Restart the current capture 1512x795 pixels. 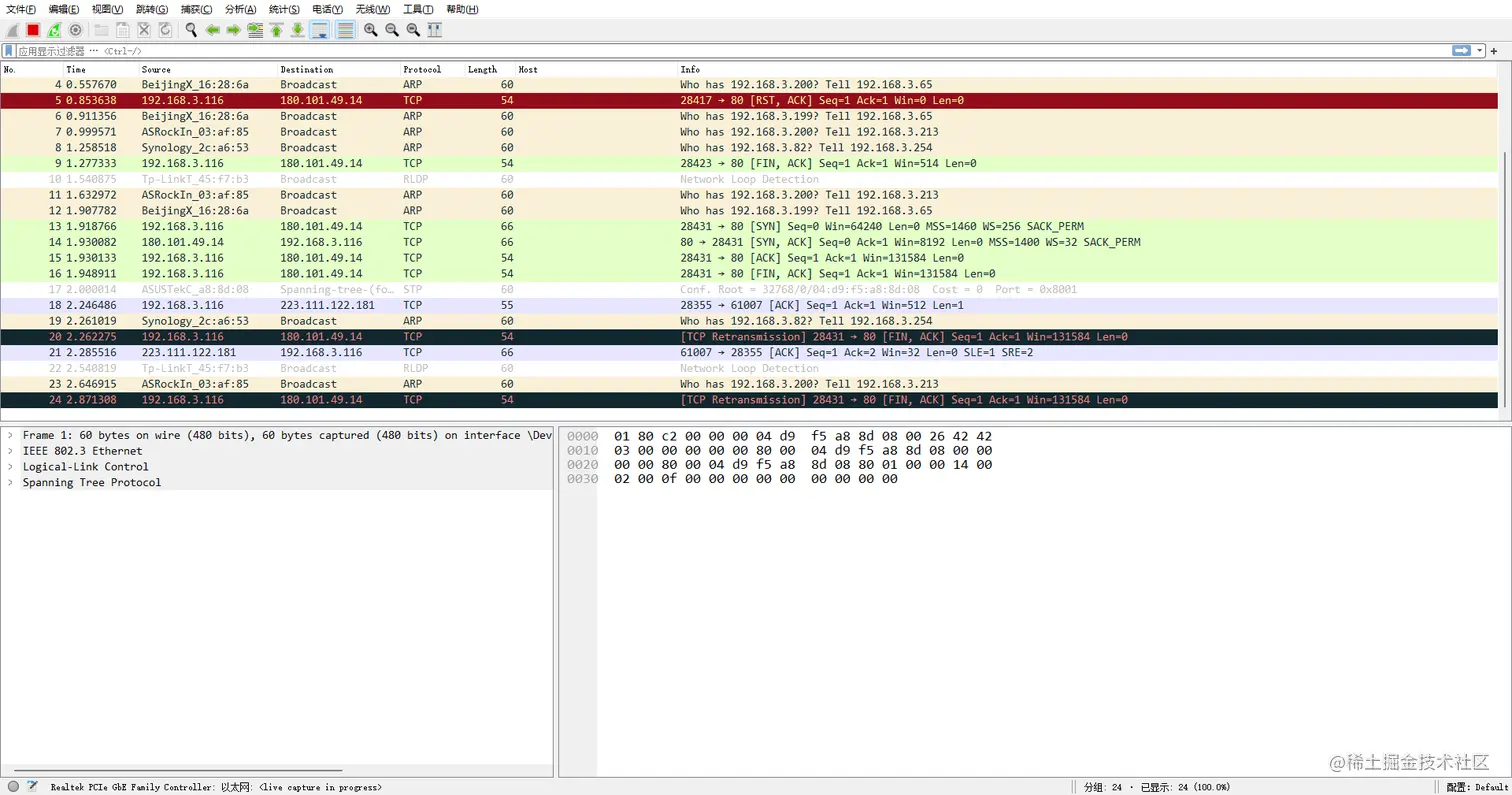tap(54, 30)
